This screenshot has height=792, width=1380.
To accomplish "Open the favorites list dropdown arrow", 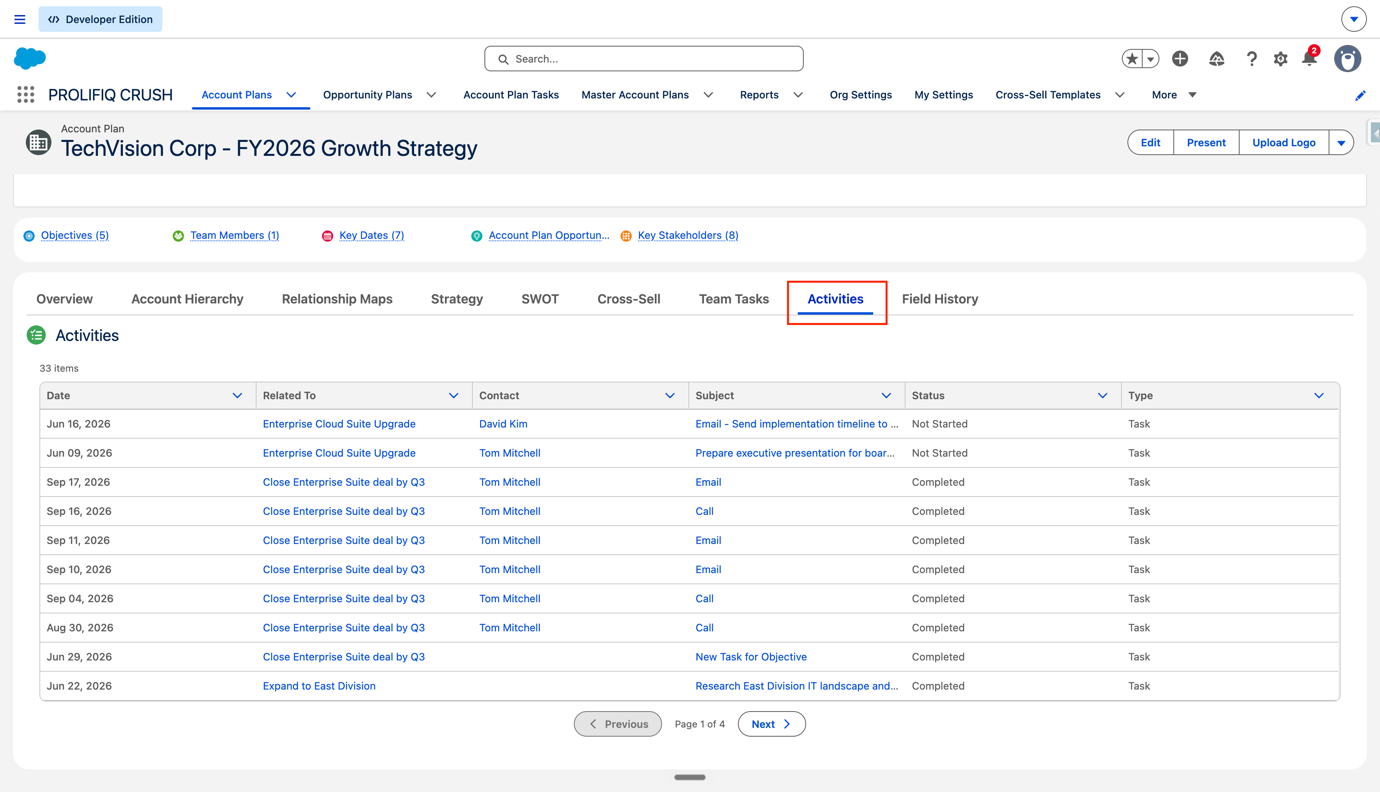I will pyautogui.click(x=1151, y=59).
